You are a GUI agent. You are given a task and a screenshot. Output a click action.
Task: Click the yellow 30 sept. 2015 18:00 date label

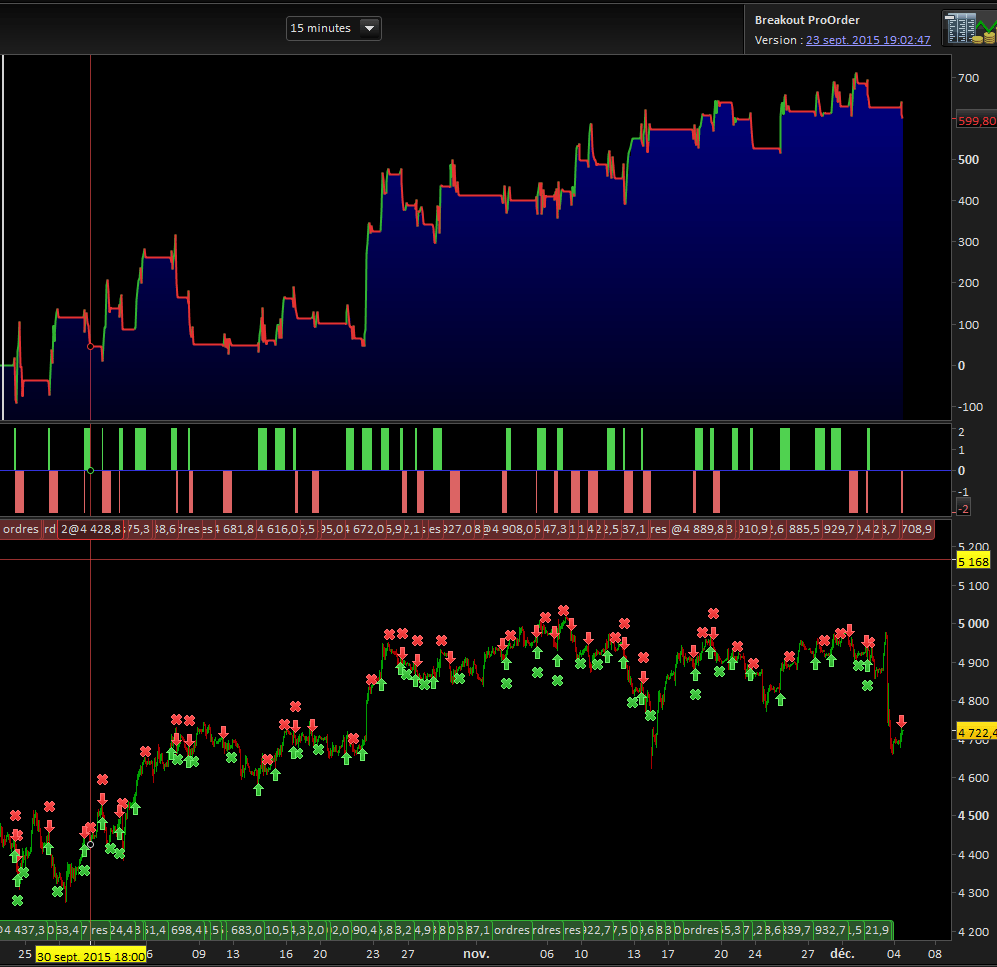click(91, 955)
